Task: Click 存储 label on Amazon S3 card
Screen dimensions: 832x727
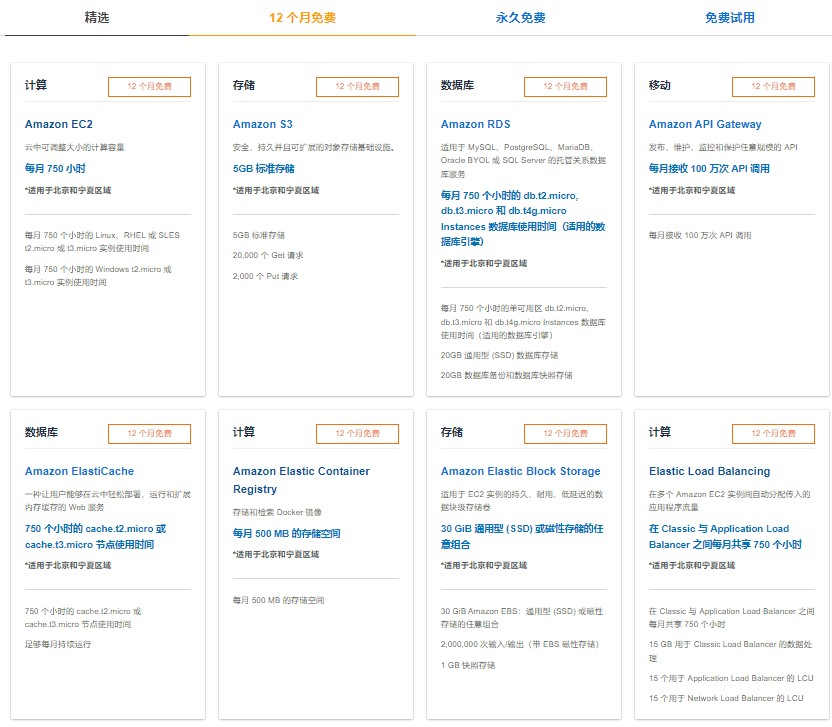Action: coord(244,85)
